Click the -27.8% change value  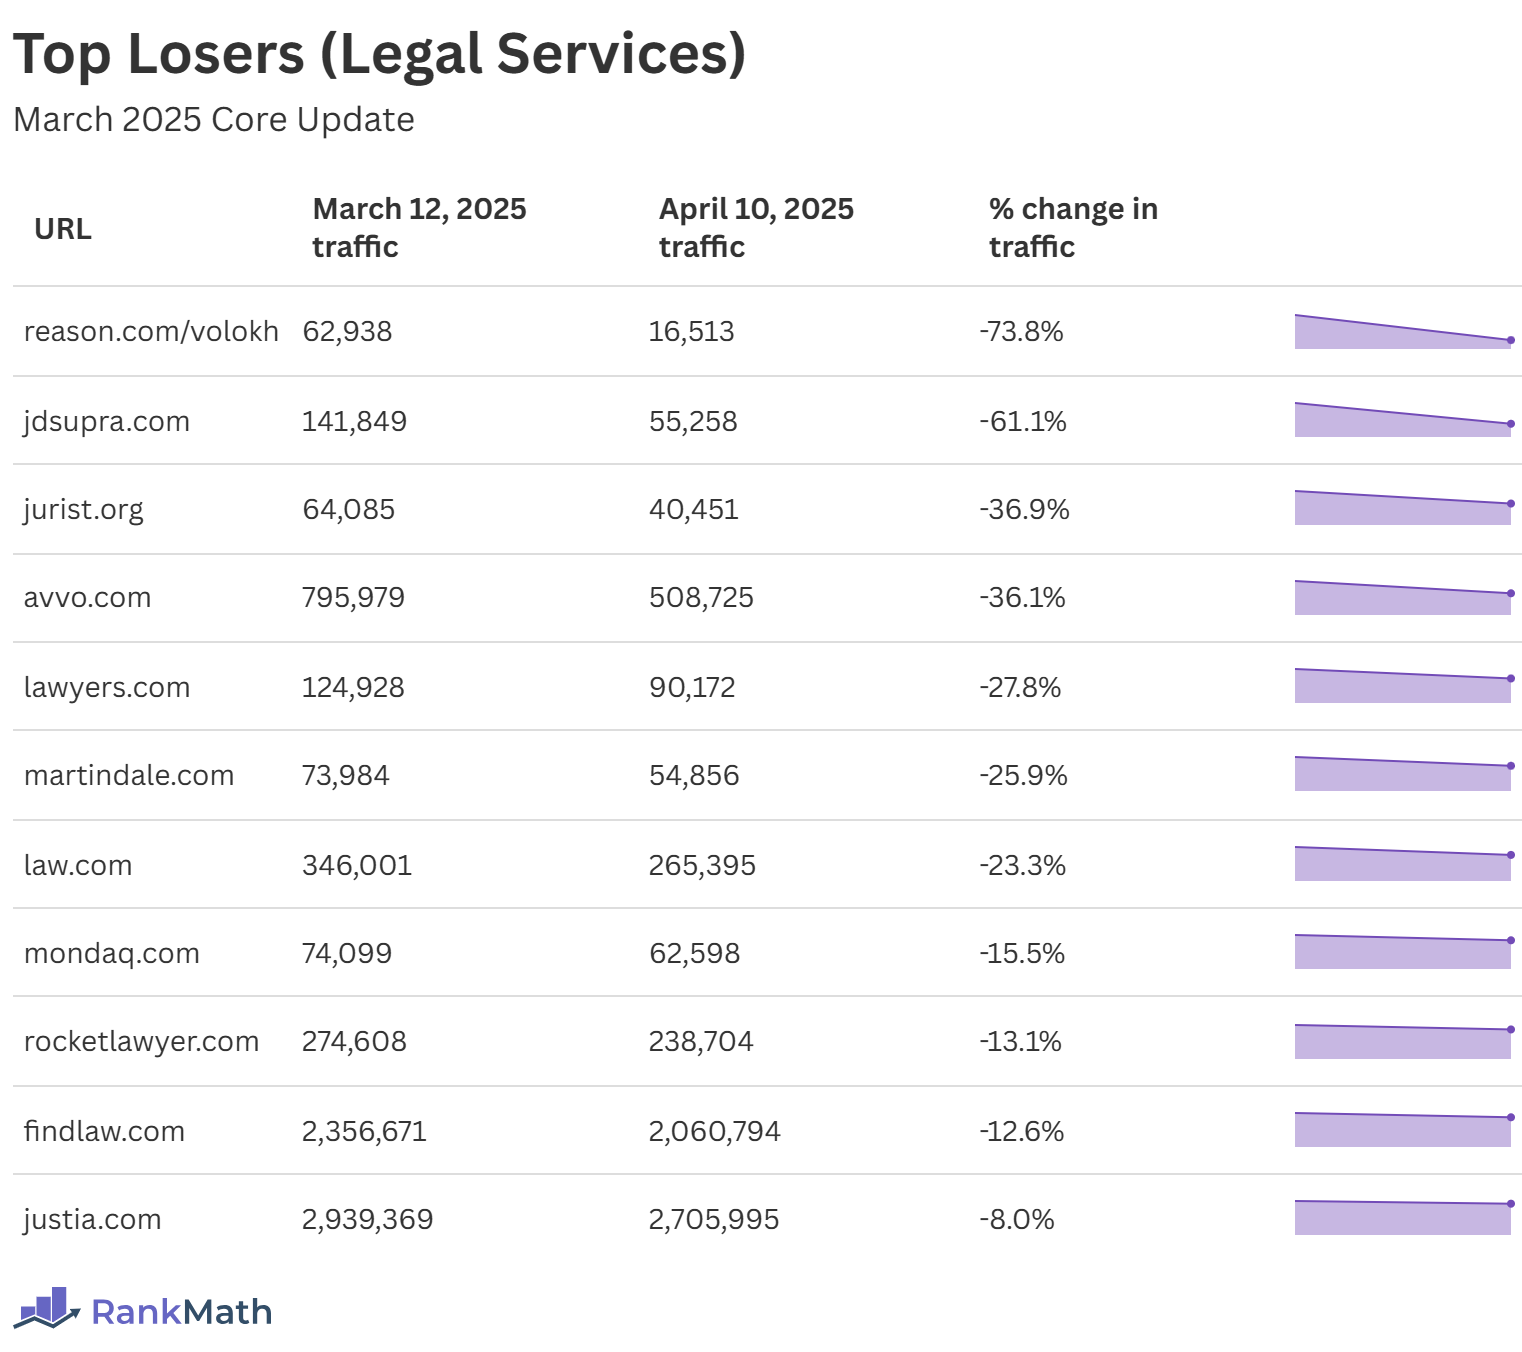pos(1020,687)
